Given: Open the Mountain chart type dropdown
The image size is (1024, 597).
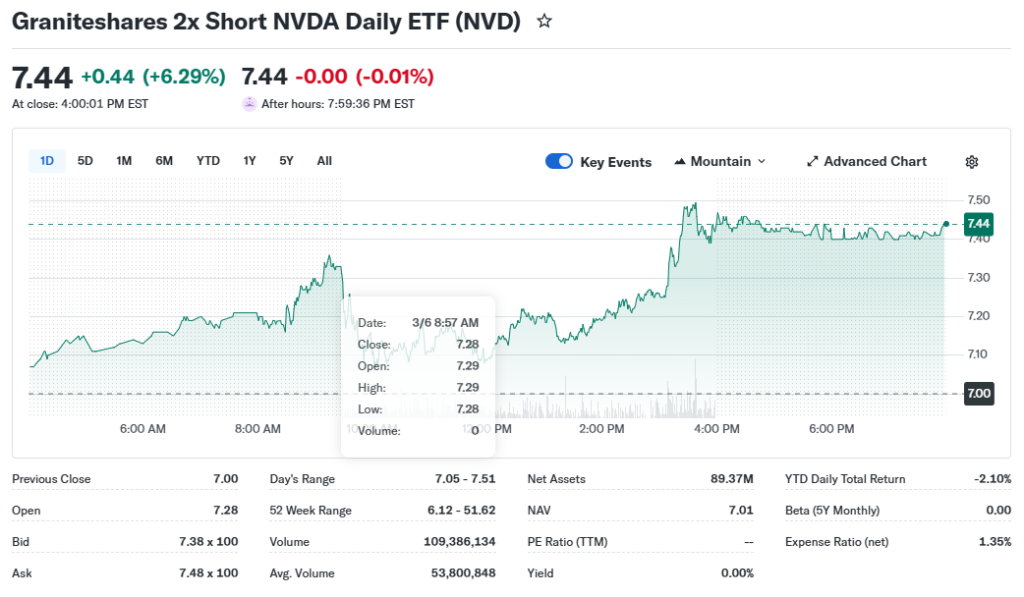Looking at the screenshot, I should (720, 162).
